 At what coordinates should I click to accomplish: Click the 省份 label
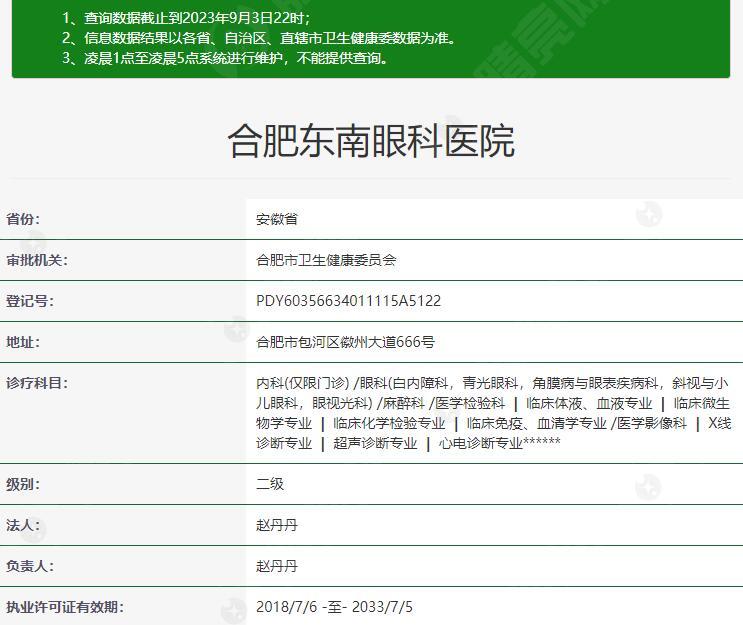23,219
